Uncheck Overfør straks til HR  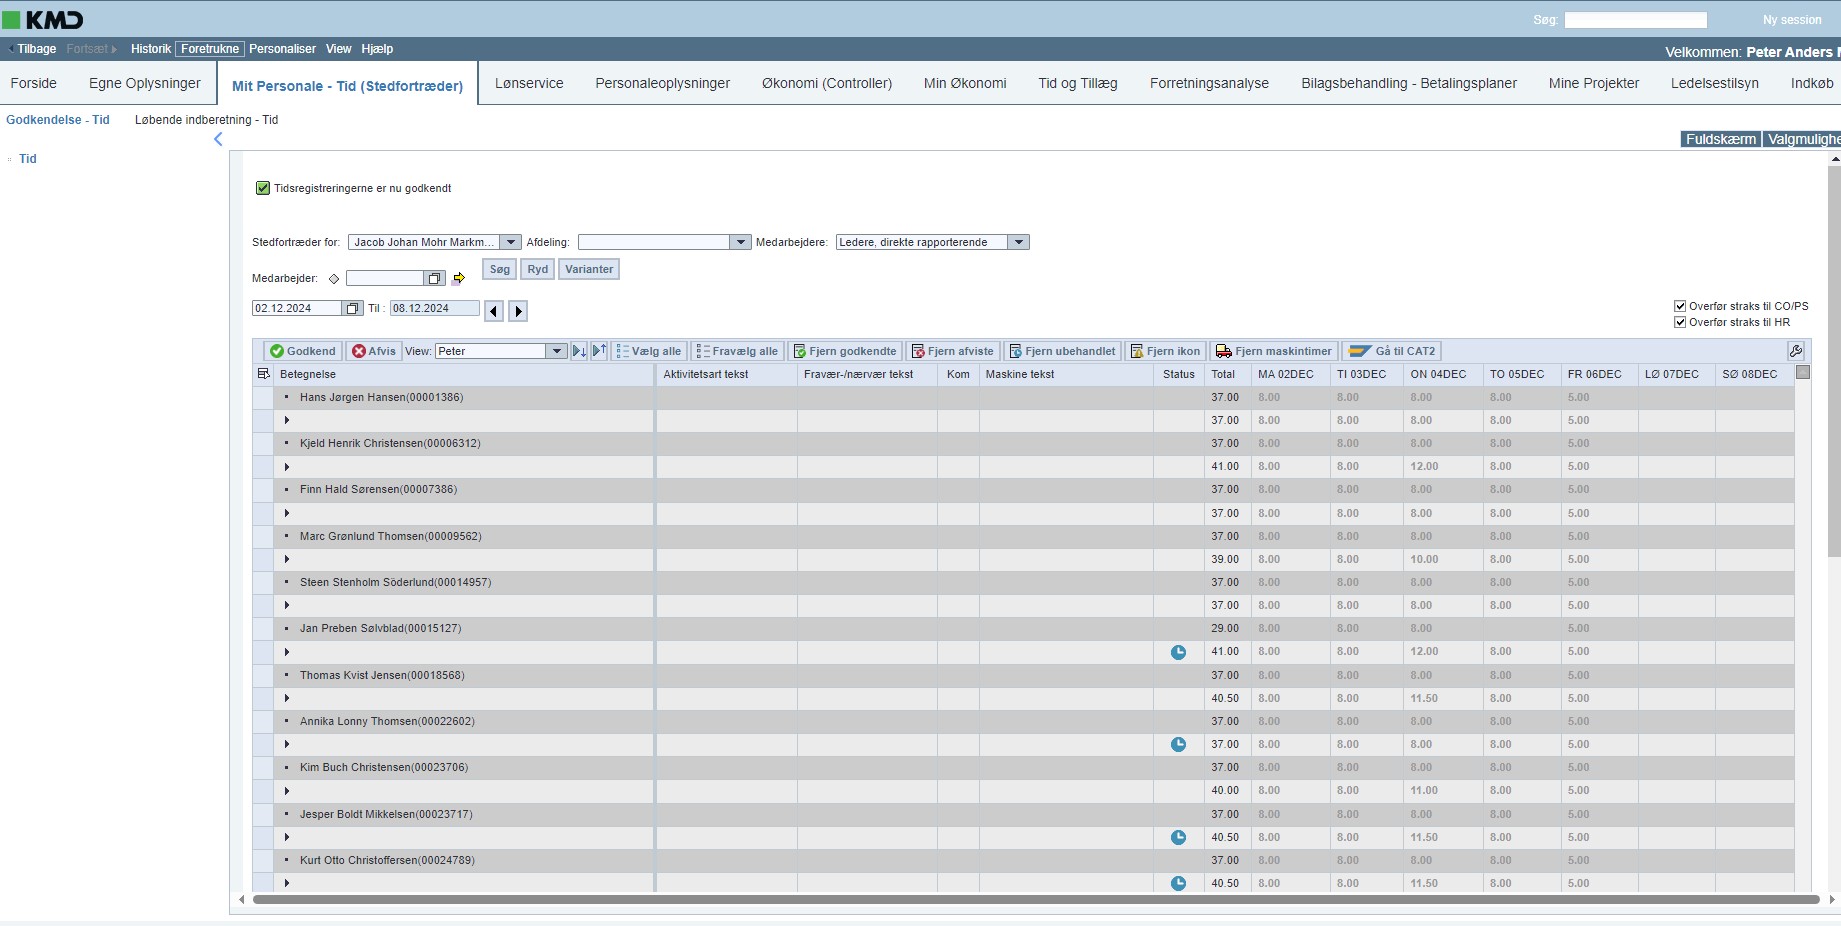[x=1680, y=322]
